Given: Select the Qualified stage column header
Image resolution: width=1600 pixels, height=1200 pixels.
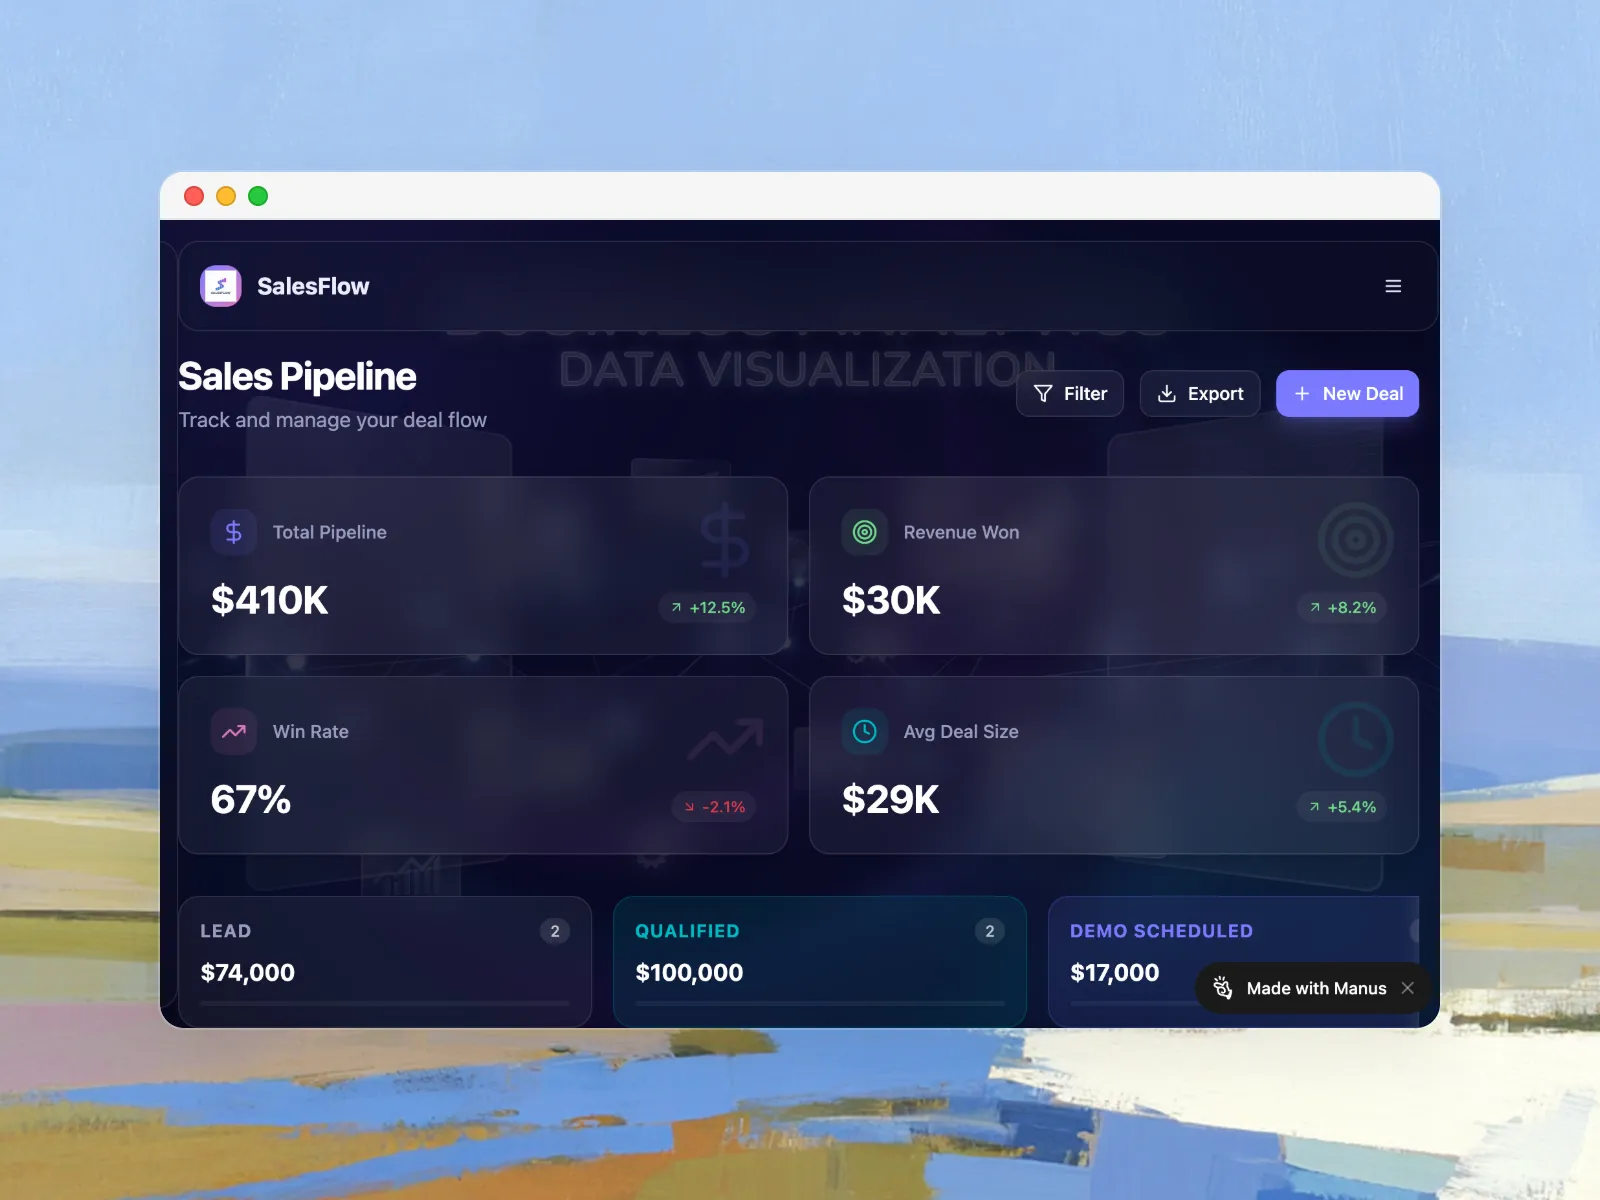Looking at the screenshot, I should [x=687, y=931].
